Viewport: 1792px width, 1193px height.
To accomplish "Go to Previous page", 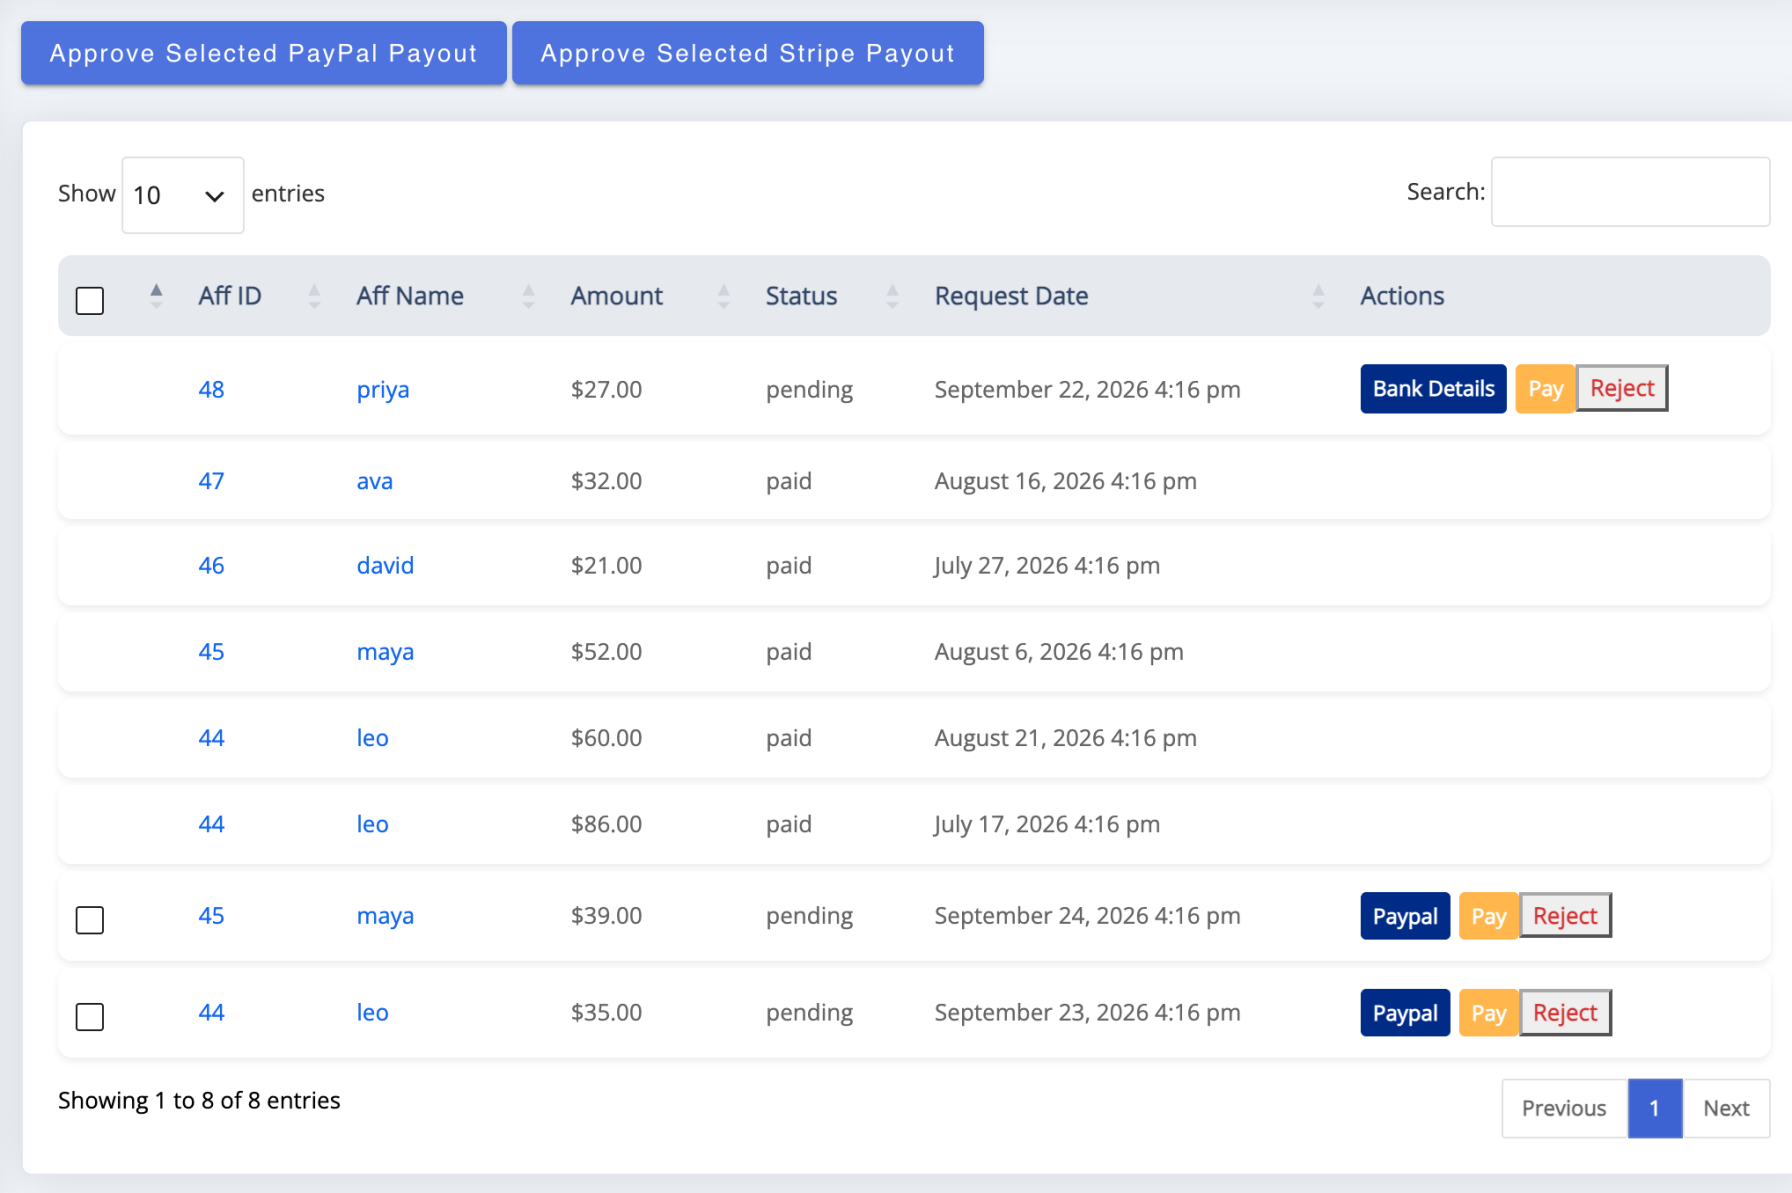I will (x=1564, y=1108).
